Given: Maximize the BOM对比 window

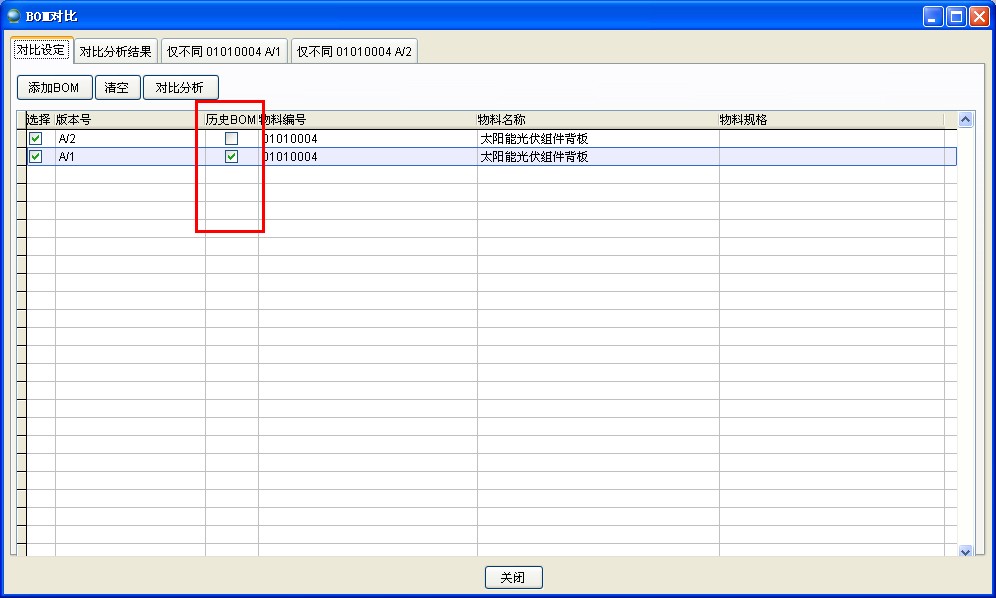Looking at the screenshot, I should pyautogui.click(x=956, y=16).
